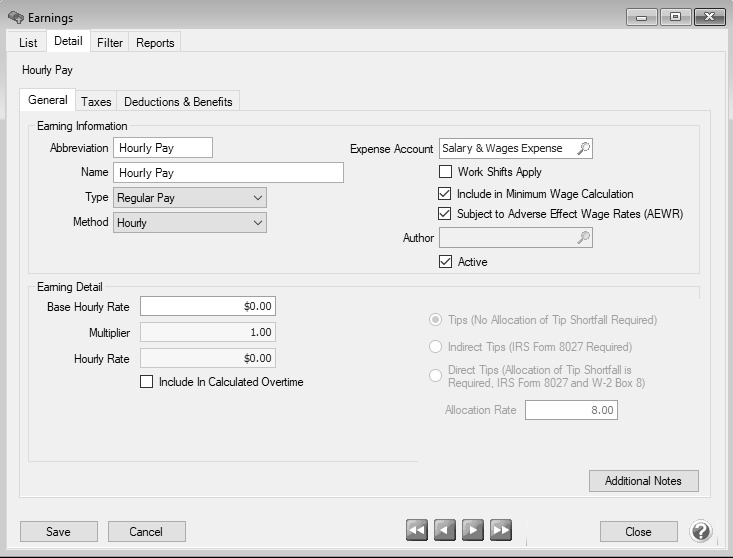The width and height of the screenshot is (733, 558).
Task: Open Additional Notes
Action: point(643,481)
